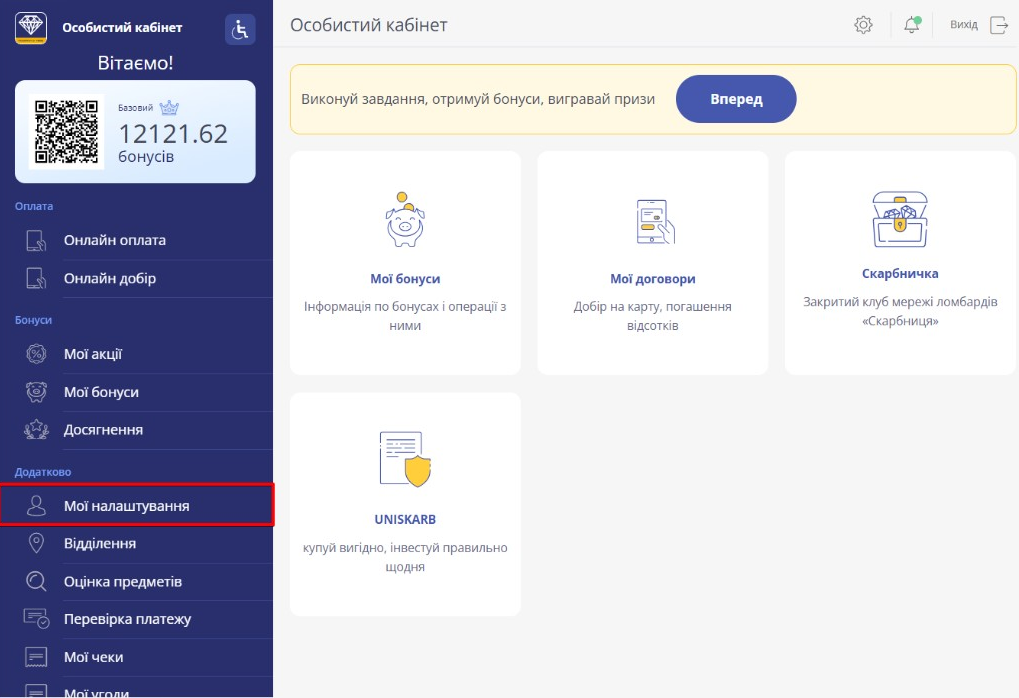Click the laurel icon for Досягнення
This screenshot has width=1019, height=698.
36,430
